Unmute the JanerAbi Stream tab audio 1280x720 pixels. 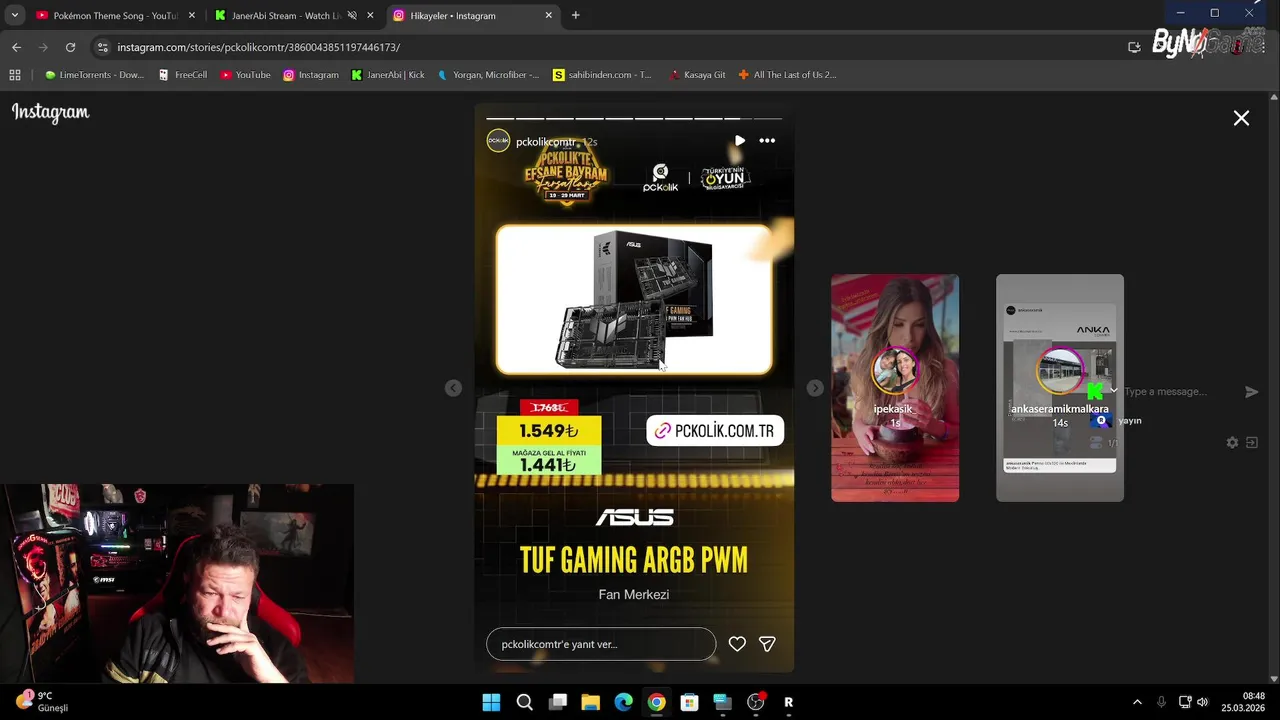(352, 15)
